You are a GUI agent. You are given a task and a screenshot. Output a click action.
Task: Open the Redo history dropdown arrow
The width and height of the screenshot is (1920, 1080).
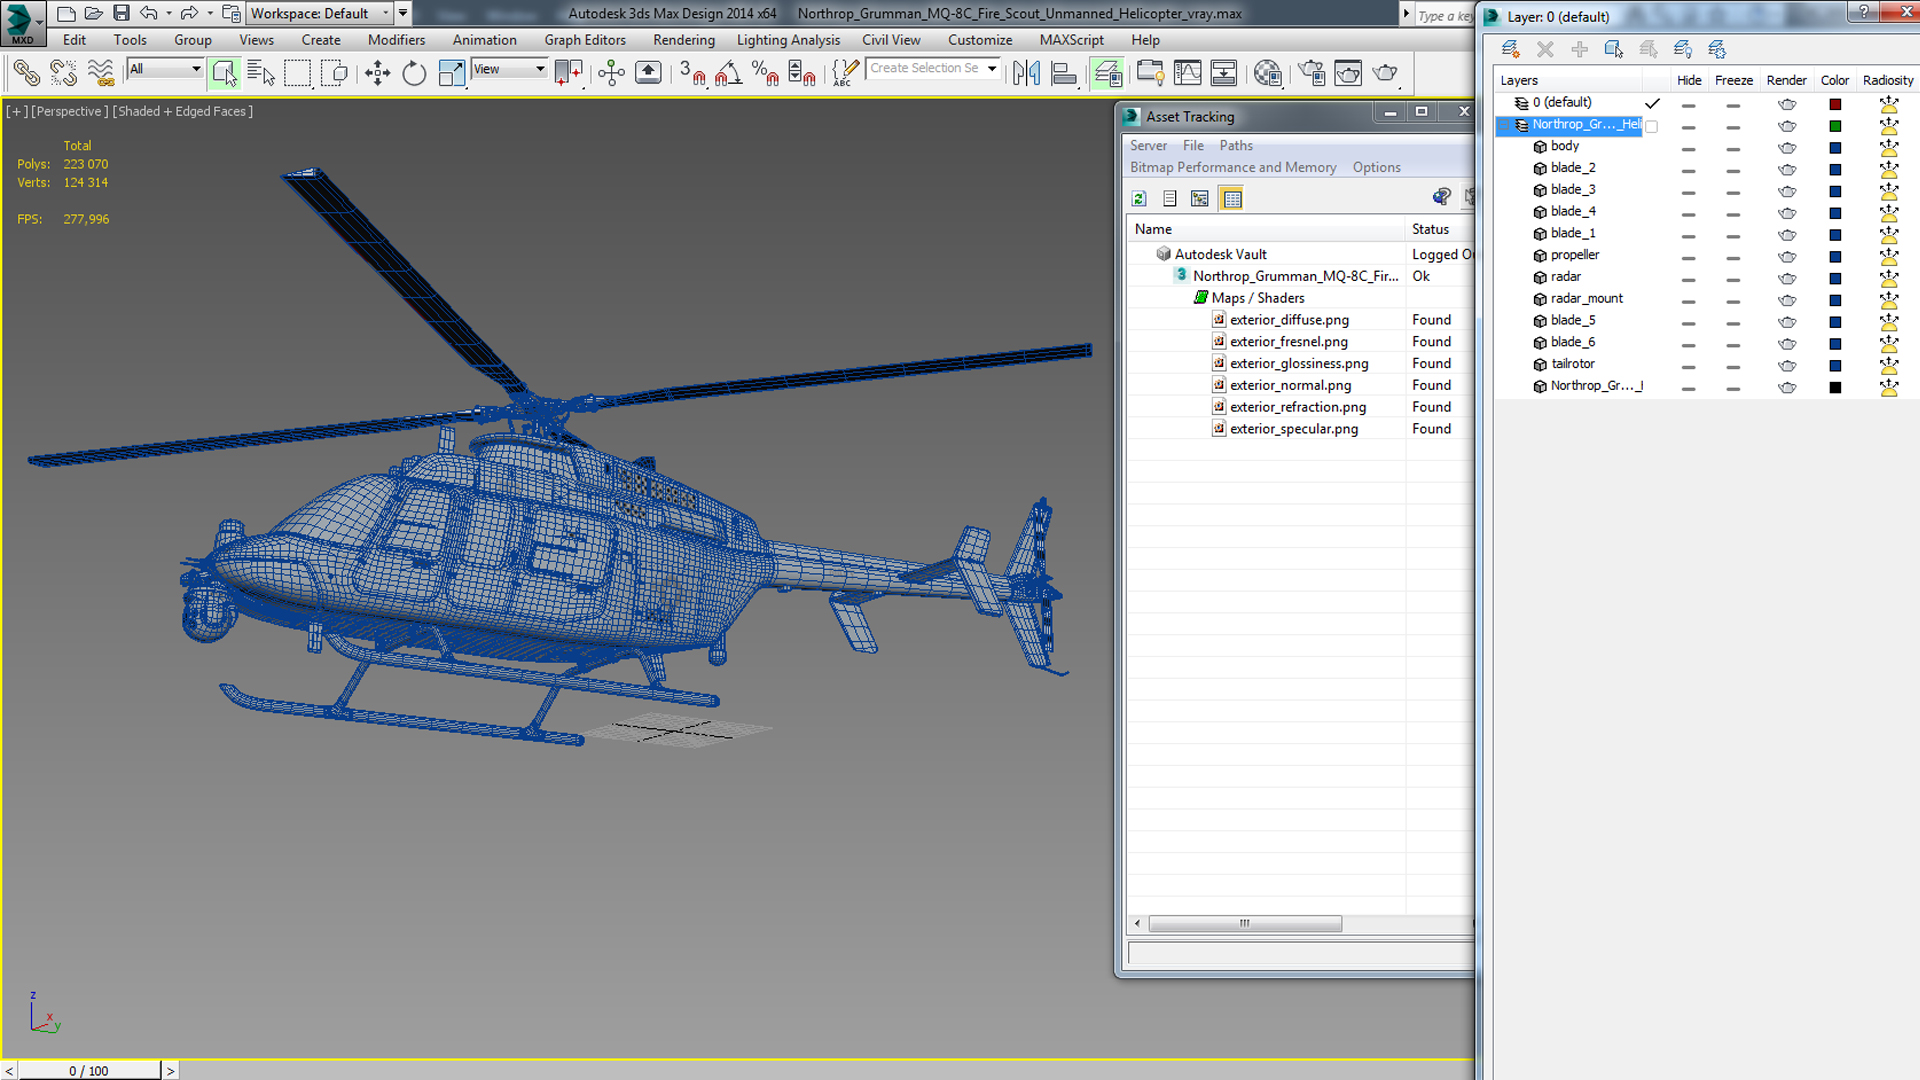[209, 13]
